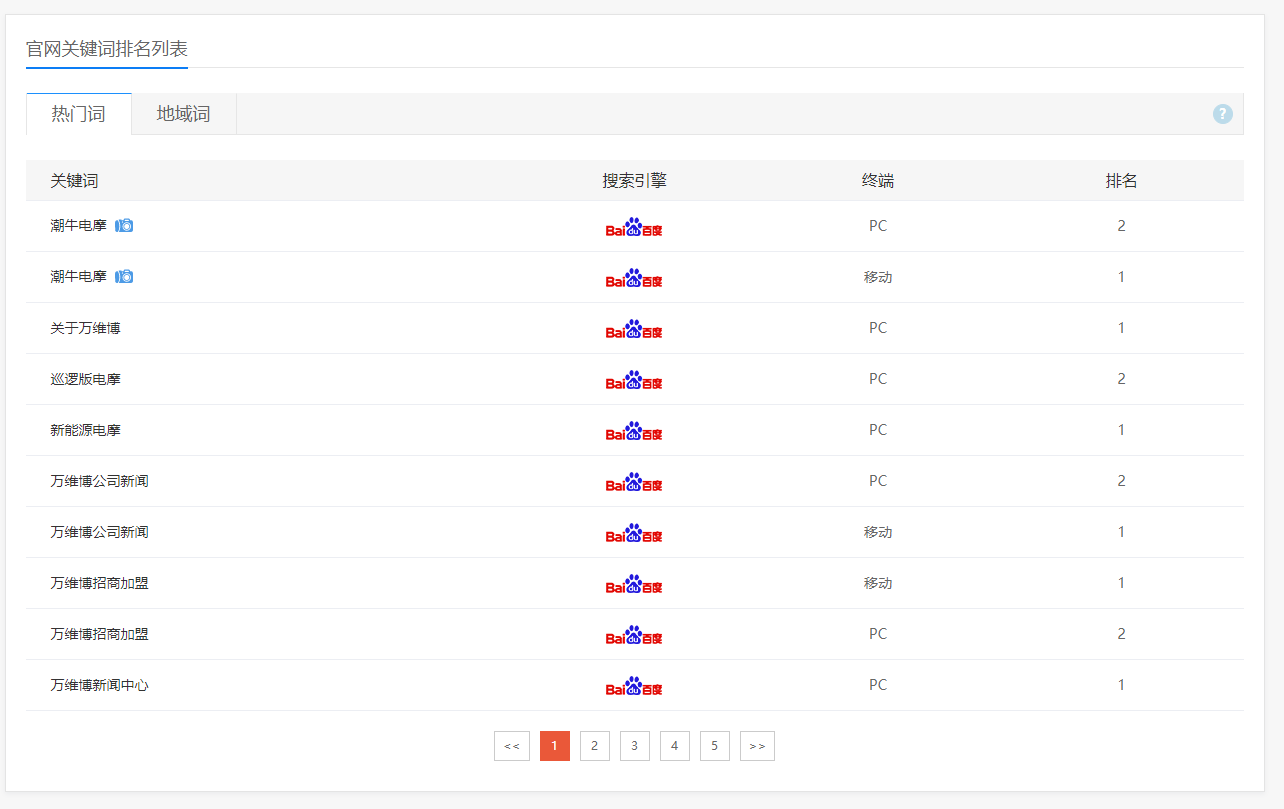Select 万维博公司新闻 keyword in 移动 row
Viewport: 1284px width, 809px height.
coord(100,532)
